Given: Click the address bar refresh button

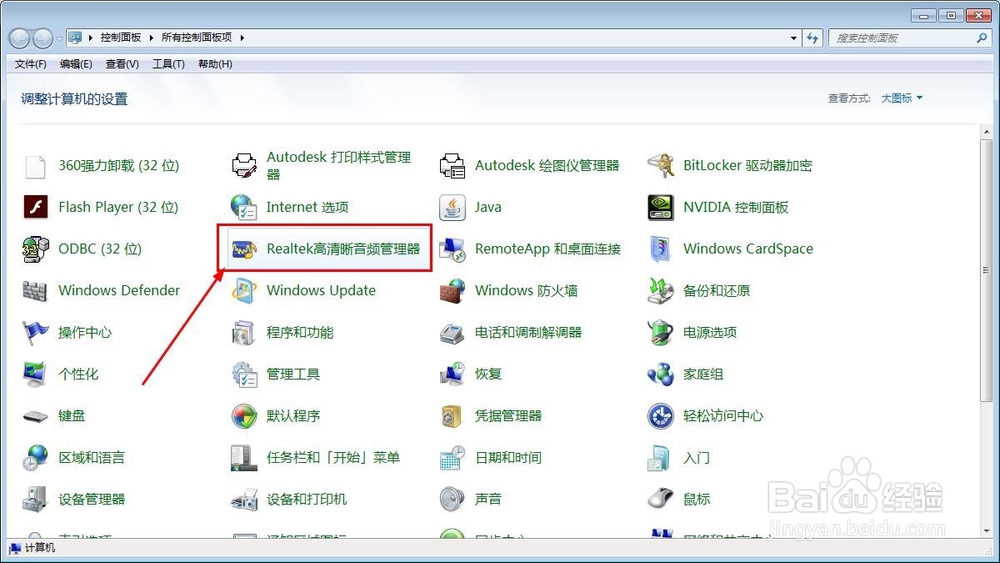Looking at the screenshot, I should [x=812, y=38].
